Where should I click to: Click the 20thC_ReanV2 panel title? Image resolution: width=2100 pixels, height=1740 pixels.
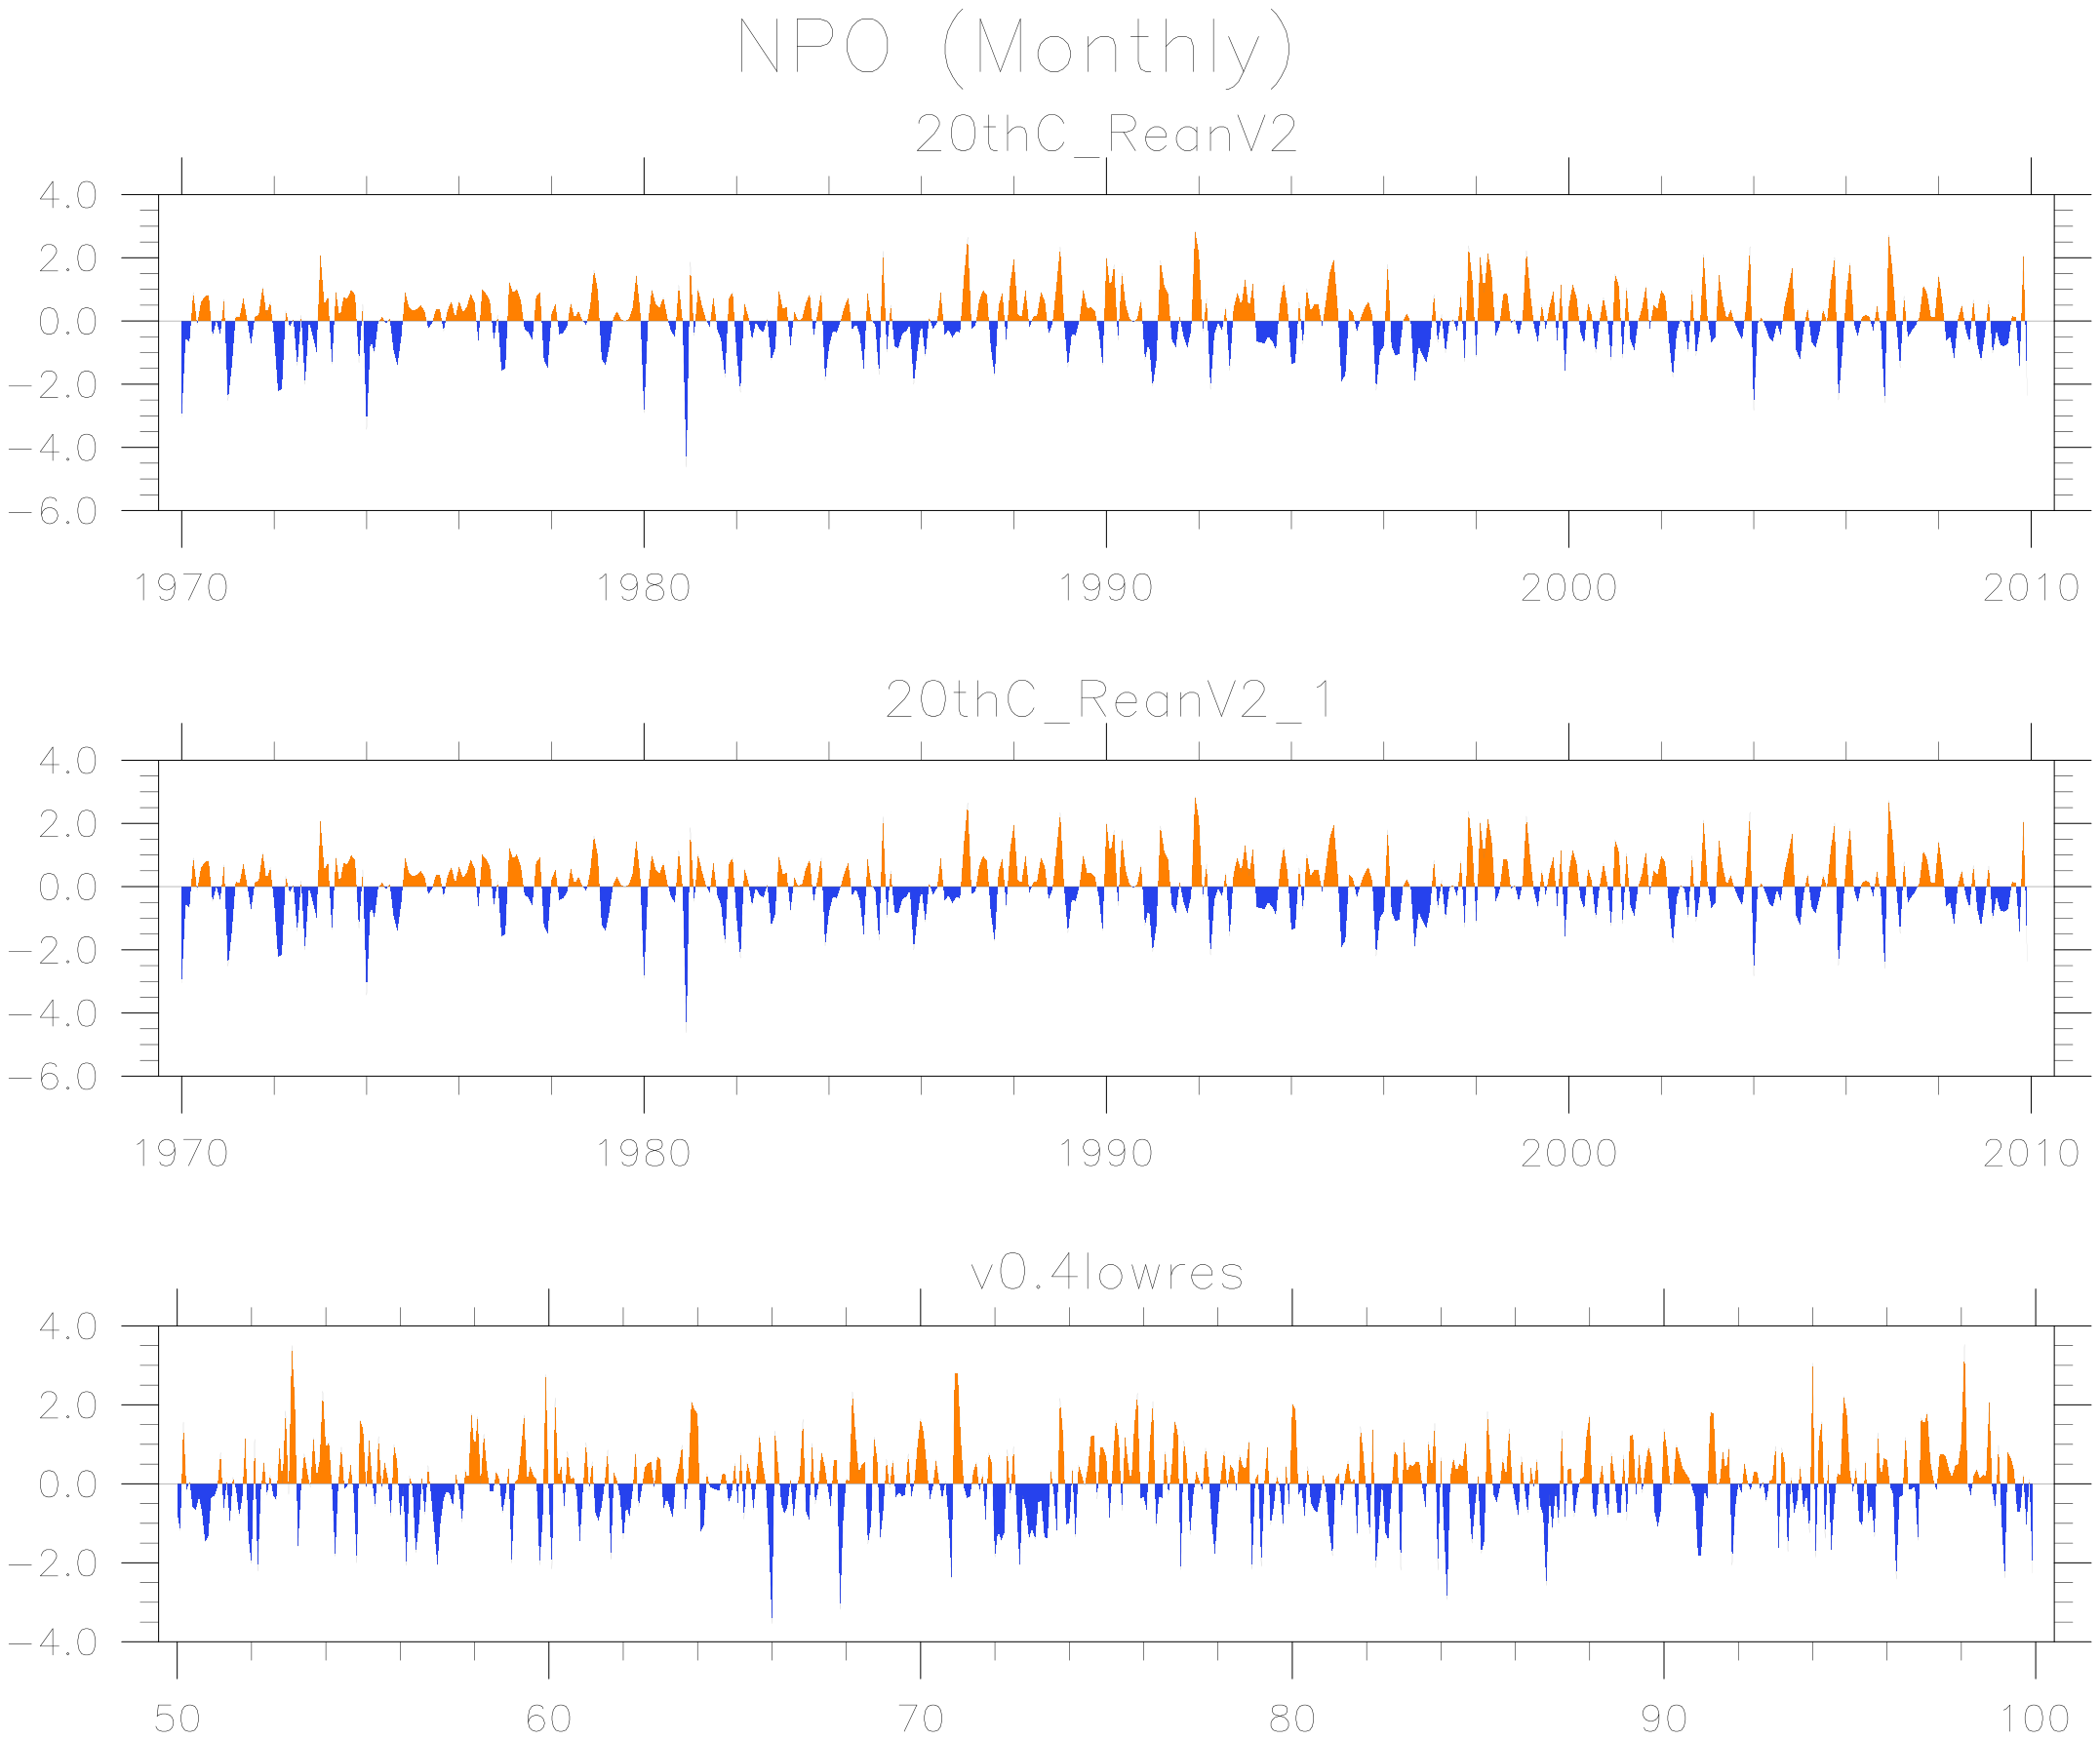coord(1106,134)
